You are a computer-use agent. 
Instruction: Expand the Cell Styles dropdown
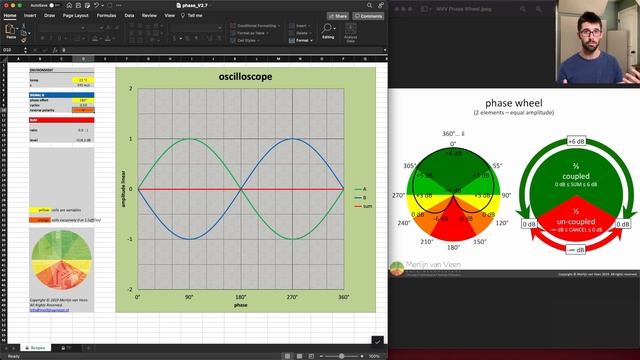pos(259,40)
